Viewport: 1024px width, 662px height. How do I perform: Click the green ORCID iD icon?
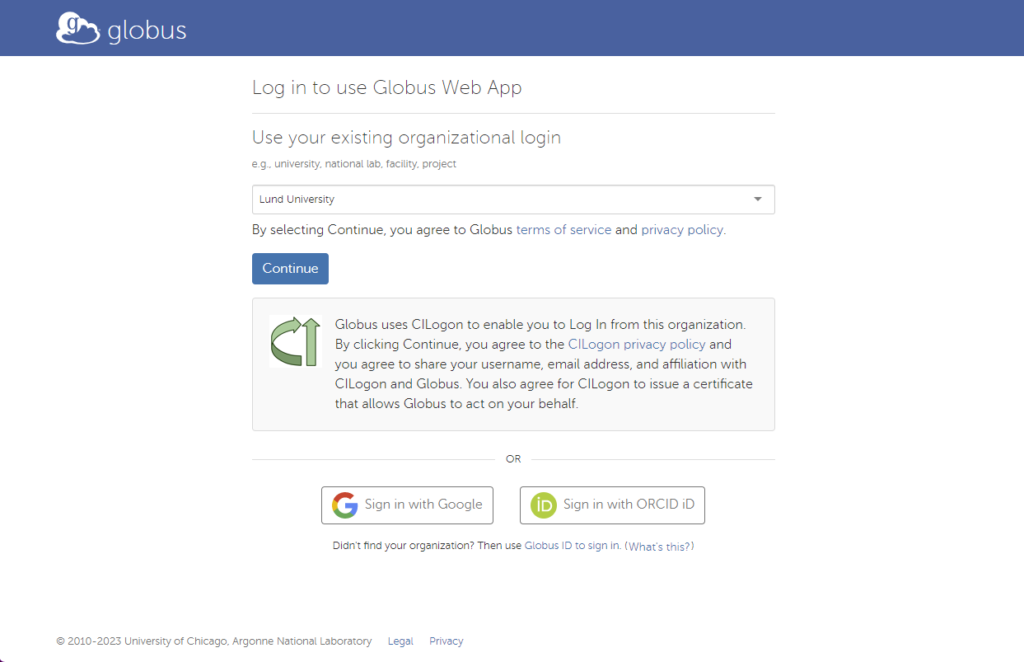coord(543,505)
